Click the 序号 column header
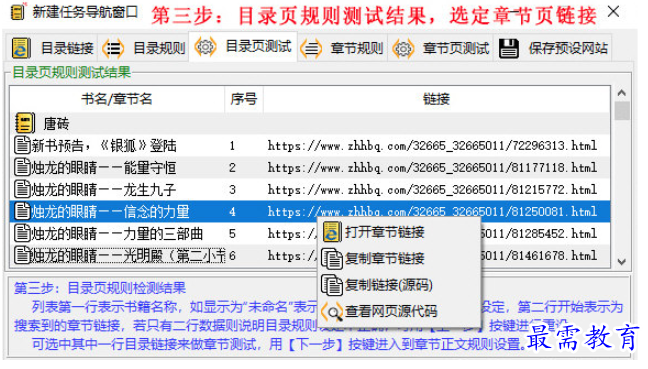Screen dimensions: 648x369 pos(244,99)
